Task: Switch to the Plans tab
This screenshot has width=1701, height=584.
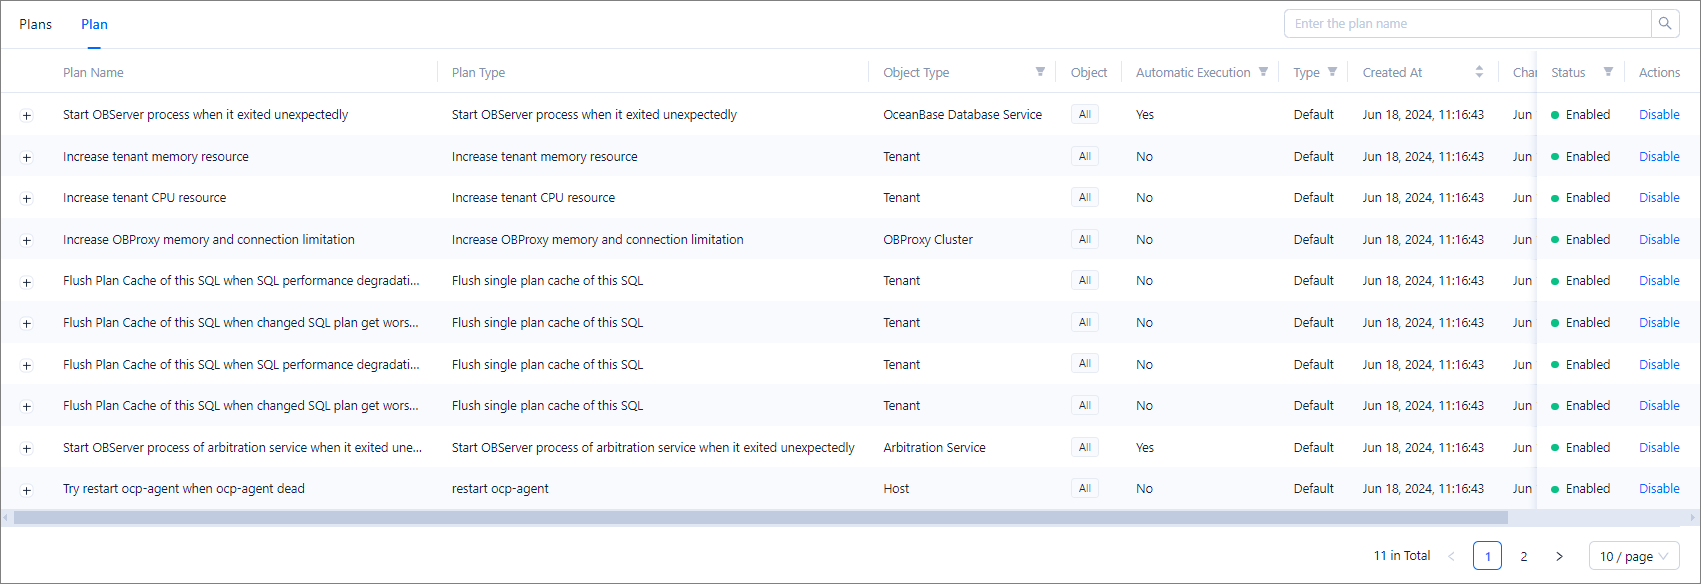Action: 35,24
